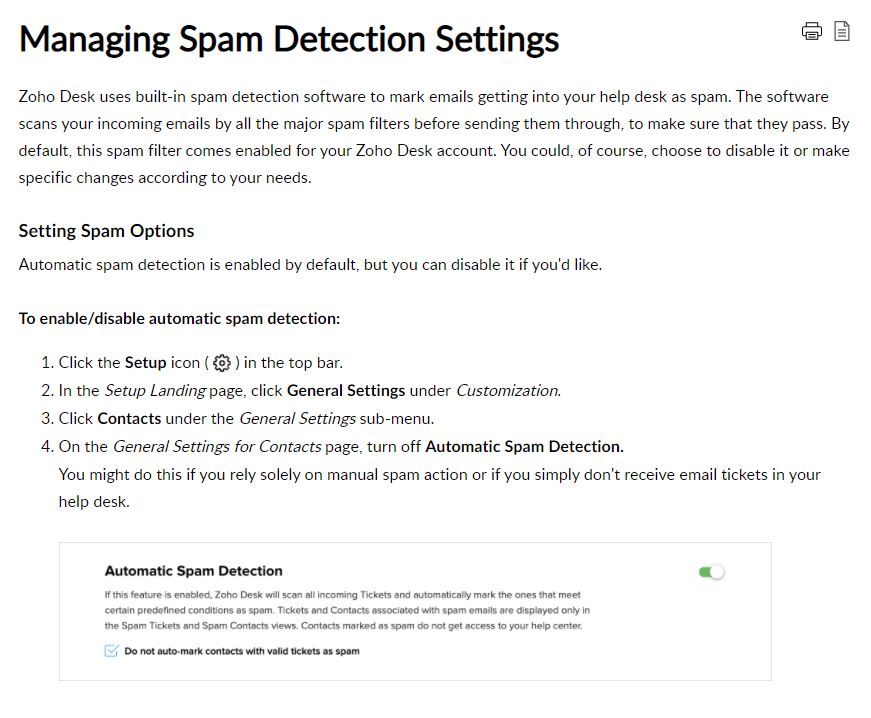Click the 'Automatic Spam Detection' panel heading
Screen dimensions: 871x718
click(x=193, y=571)
